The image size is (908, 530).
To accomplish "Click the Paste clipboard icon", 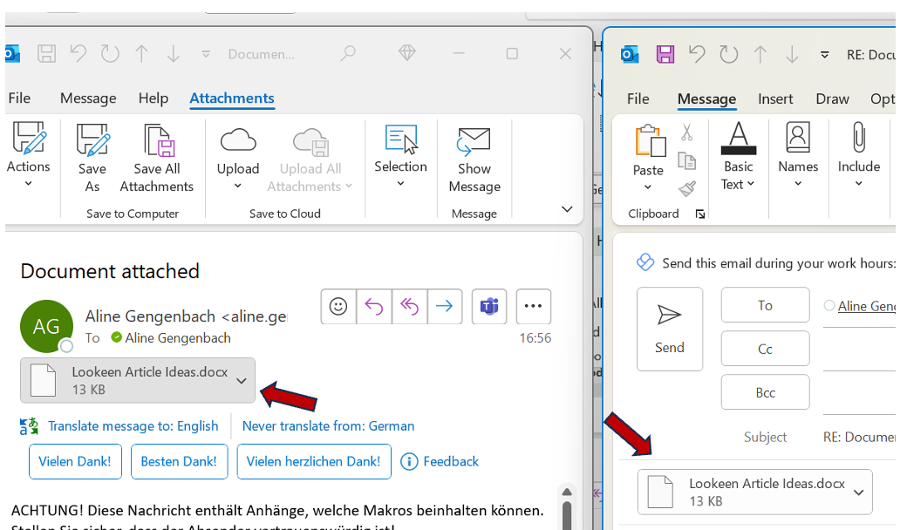I will (x=649, y=142).
